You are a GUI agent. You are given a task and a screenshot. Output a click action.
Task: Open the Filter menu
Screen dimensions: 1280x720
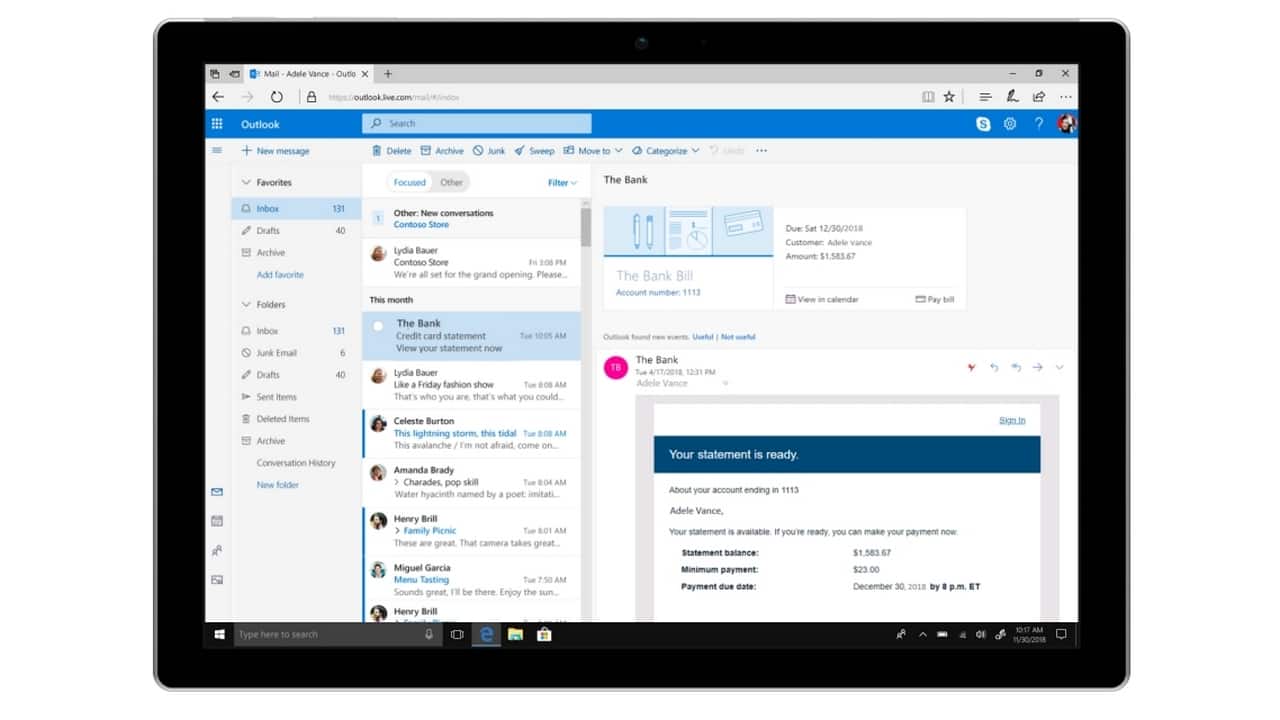(x=561, y=182)
